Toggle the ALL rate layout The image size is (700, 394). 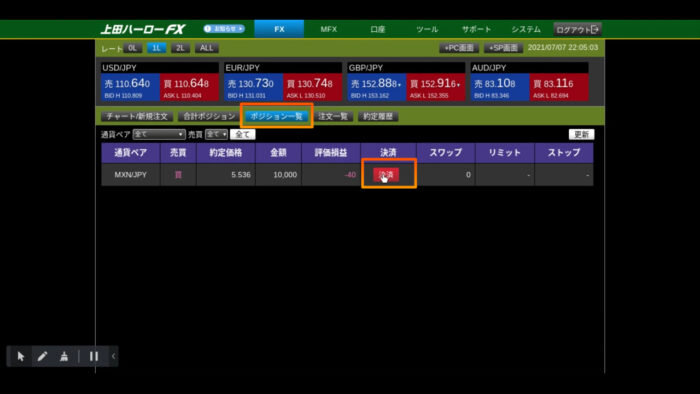point(206,48)
